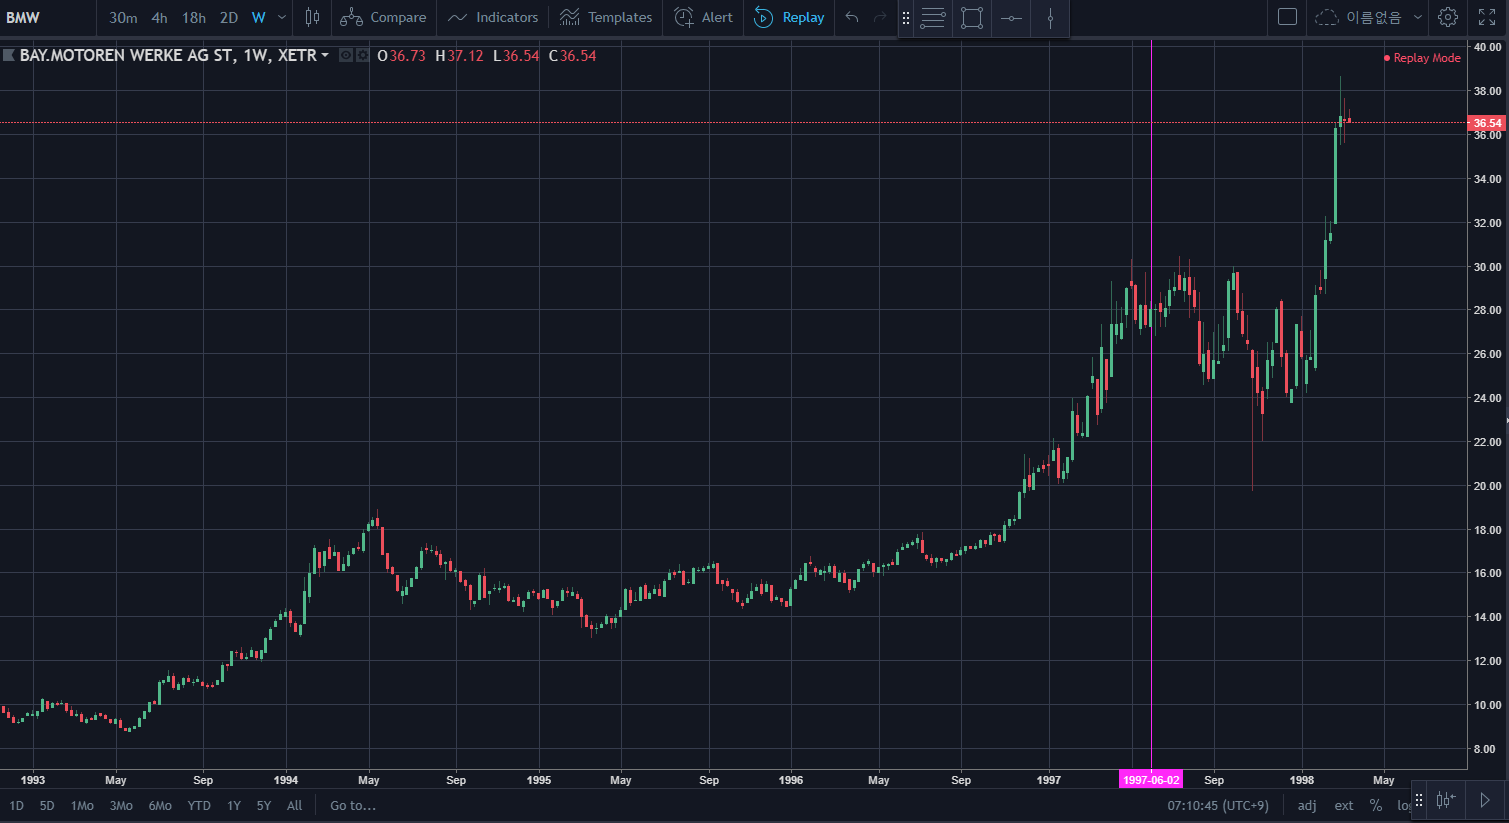
Task: Select the rectangle shape tool
Action: click(x=972, y=18)
